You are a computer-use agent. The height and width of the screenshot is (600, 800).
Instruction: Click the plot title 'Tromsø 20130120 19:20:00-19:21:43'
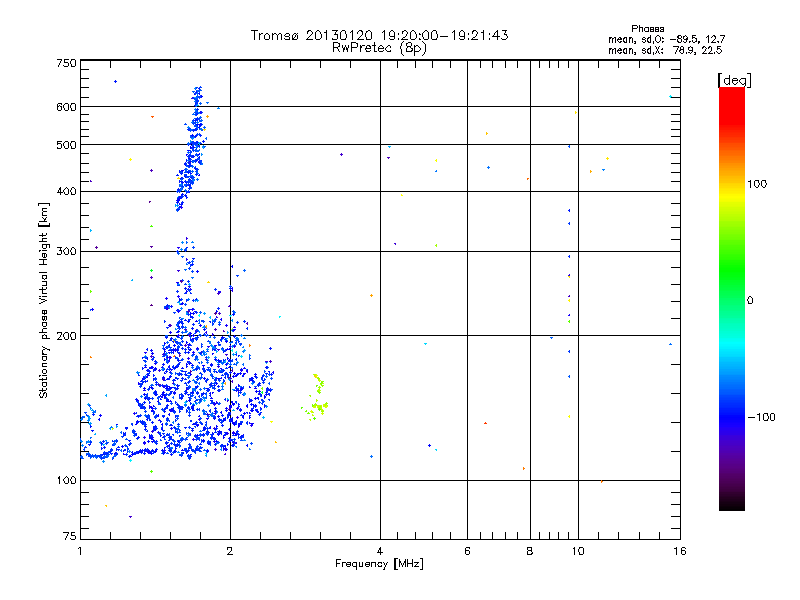379,35
